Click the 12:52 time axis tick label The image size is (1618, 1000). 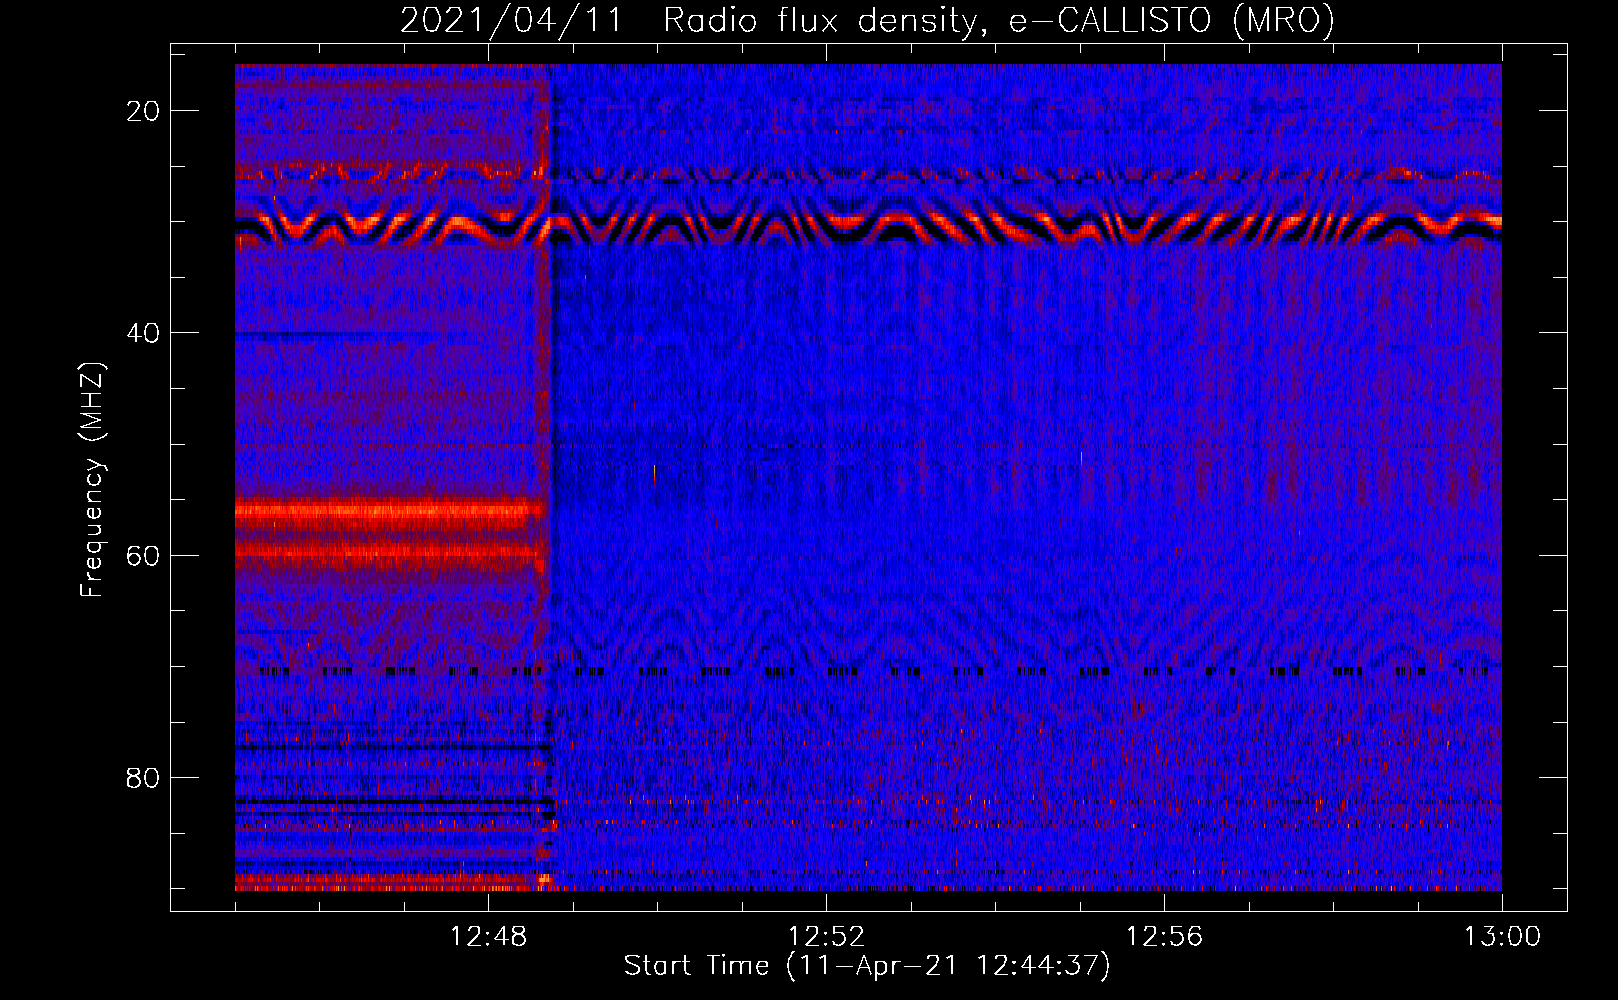pos(826,937)
